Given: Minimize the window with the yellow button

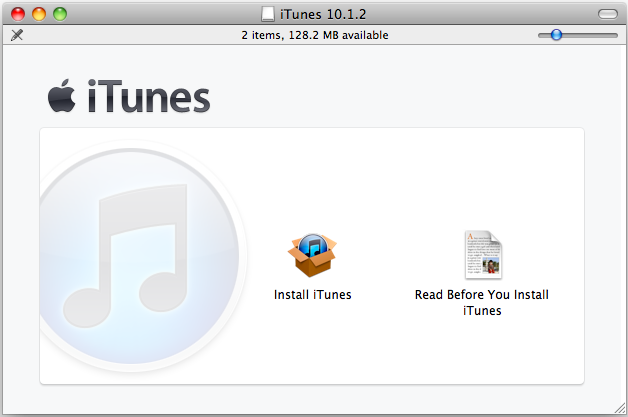Looking at the screenshot, I should coord(39,14).
